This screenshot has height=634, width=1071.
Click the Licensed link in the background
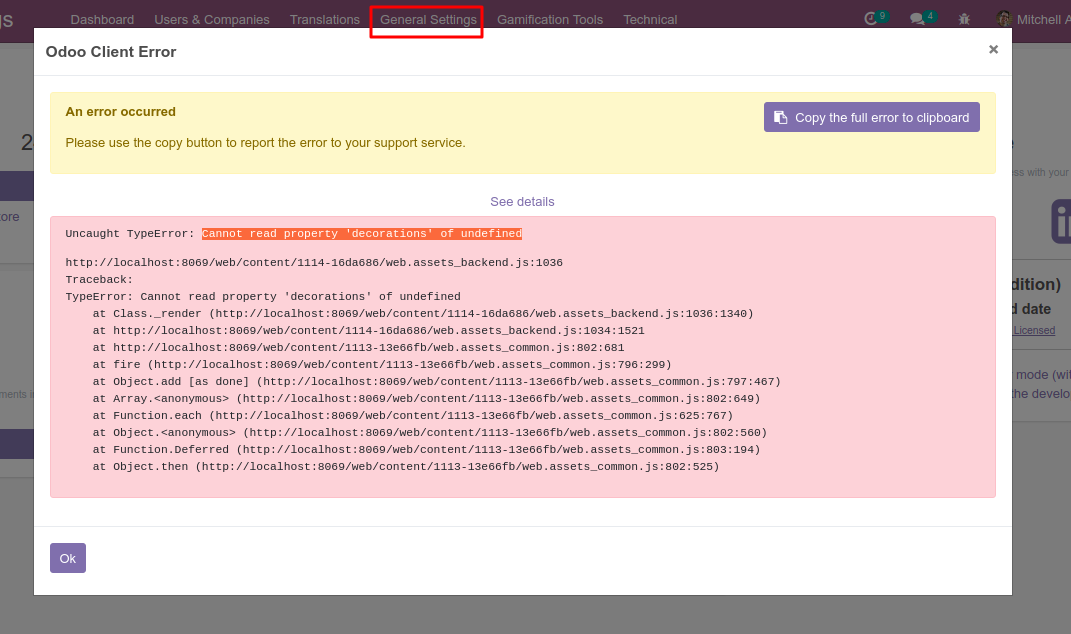(1033, 330)
